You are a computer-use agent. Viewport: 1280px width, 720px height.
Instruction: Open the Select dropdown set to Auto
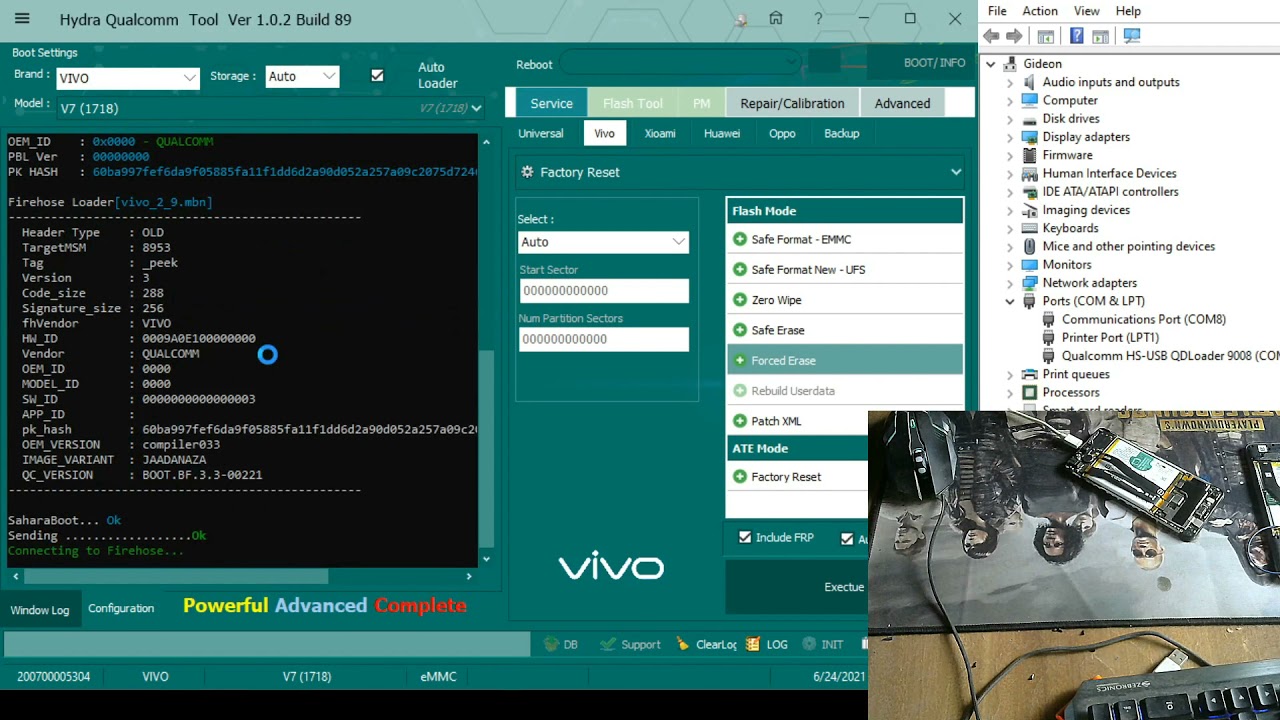[x=603, y=242]
